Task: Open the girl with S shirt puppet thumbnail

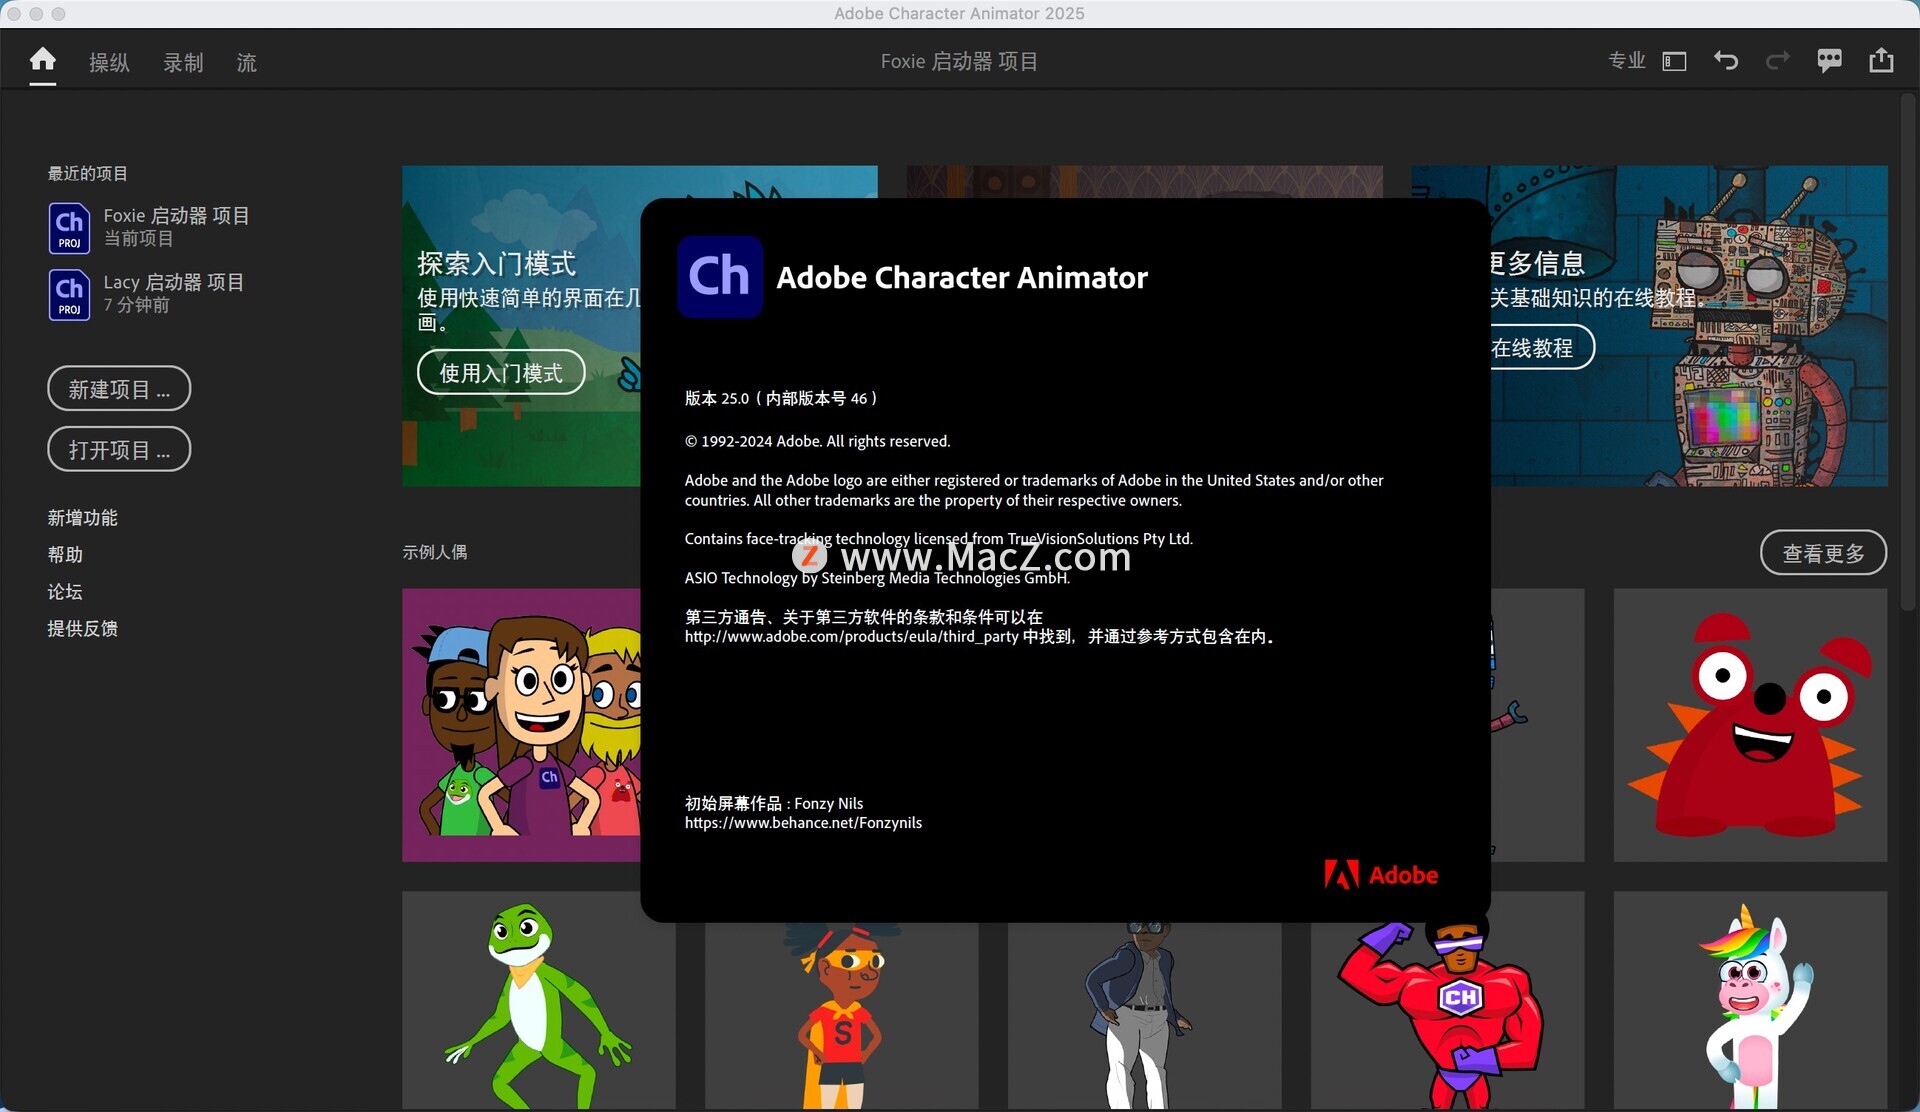Action: coord(841,1015)
